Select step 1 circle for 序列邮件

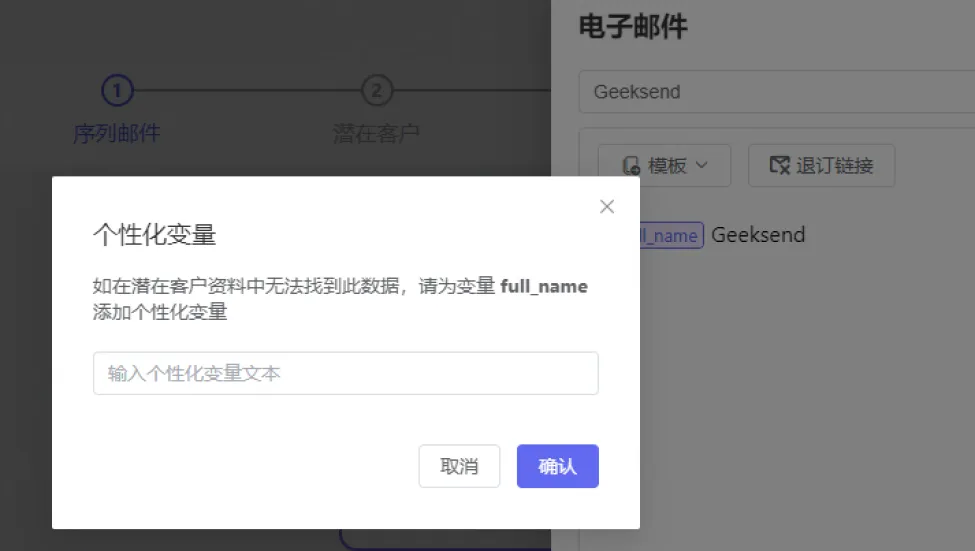tap(117, 91)
